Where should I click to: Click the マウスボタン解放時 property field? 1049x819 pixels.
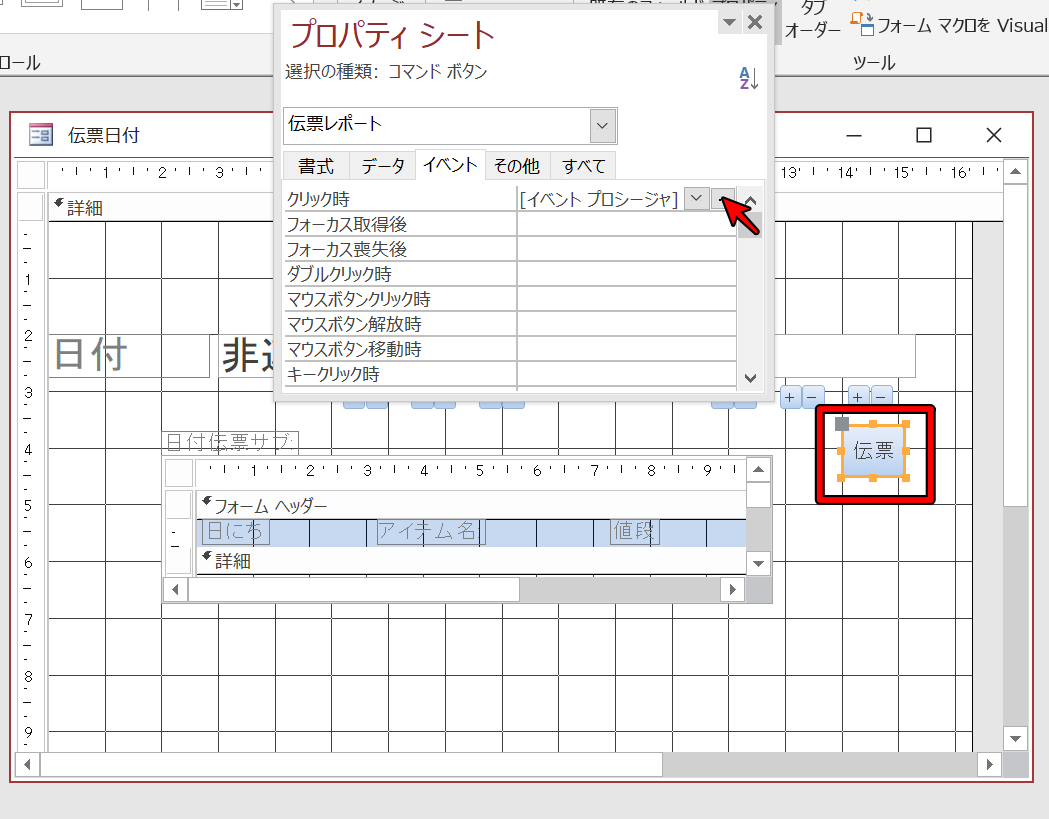click(626, 325)
